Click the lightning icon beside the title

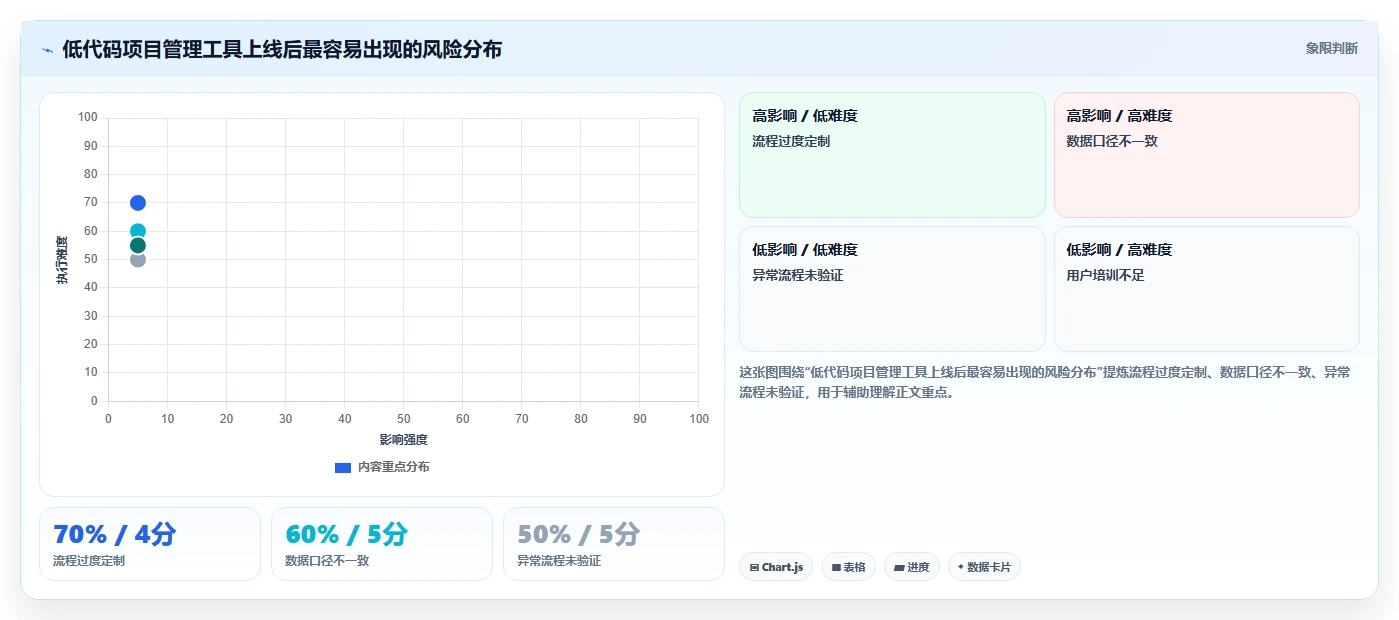coord(47,50)
